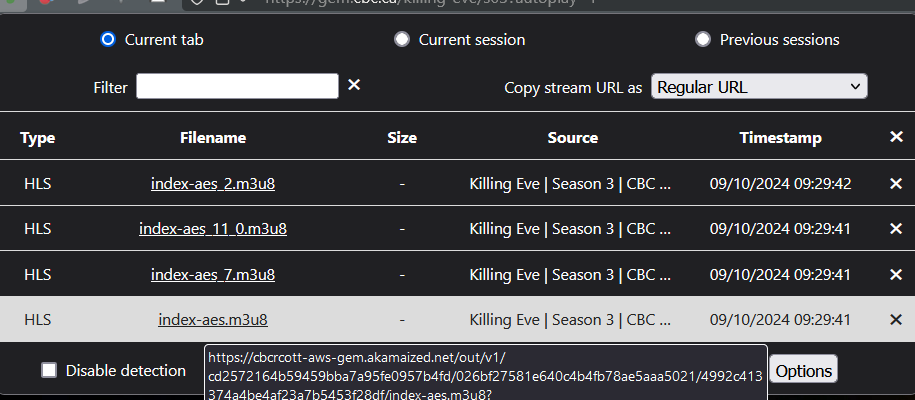Click the Source column header
This screenshot has width=915, height=400.
(x=572, y=138)
